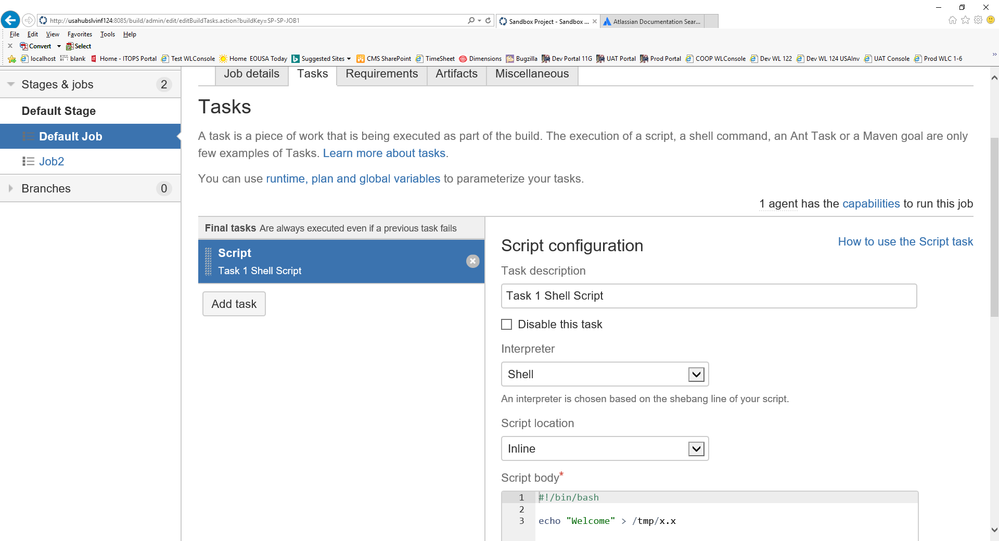Open CMS SharePoint bookmark
Viewport: 999px width, 541px height.
pyautogui.click(x=384, y=59)
